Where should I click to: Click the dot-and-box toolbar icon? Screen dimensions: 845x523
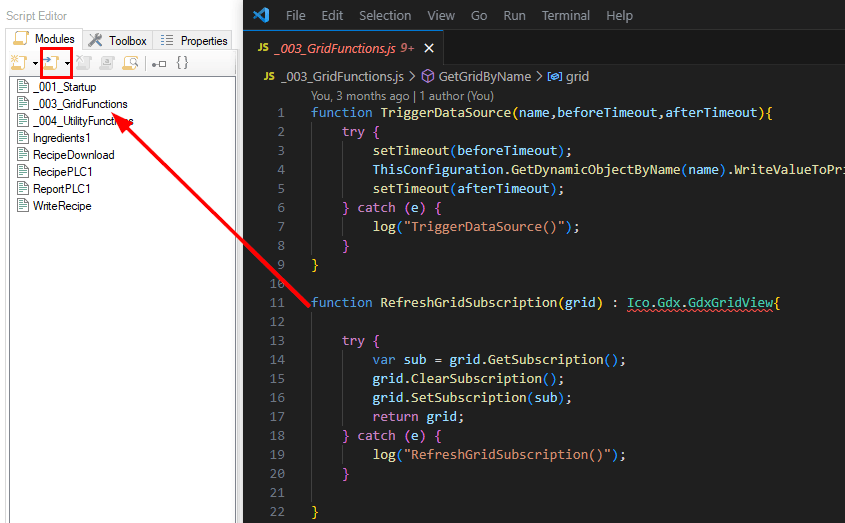(159, 64)
